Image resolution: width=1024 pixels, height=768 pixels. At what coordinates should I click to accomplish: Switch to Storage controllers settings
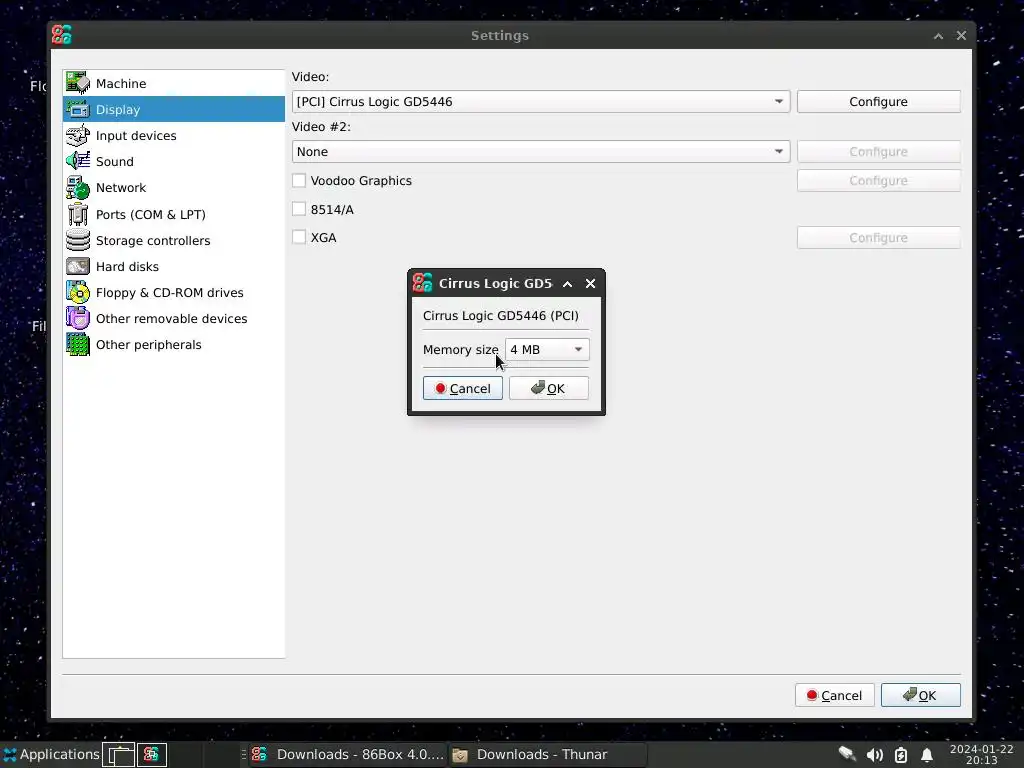(x=174, y=240)
